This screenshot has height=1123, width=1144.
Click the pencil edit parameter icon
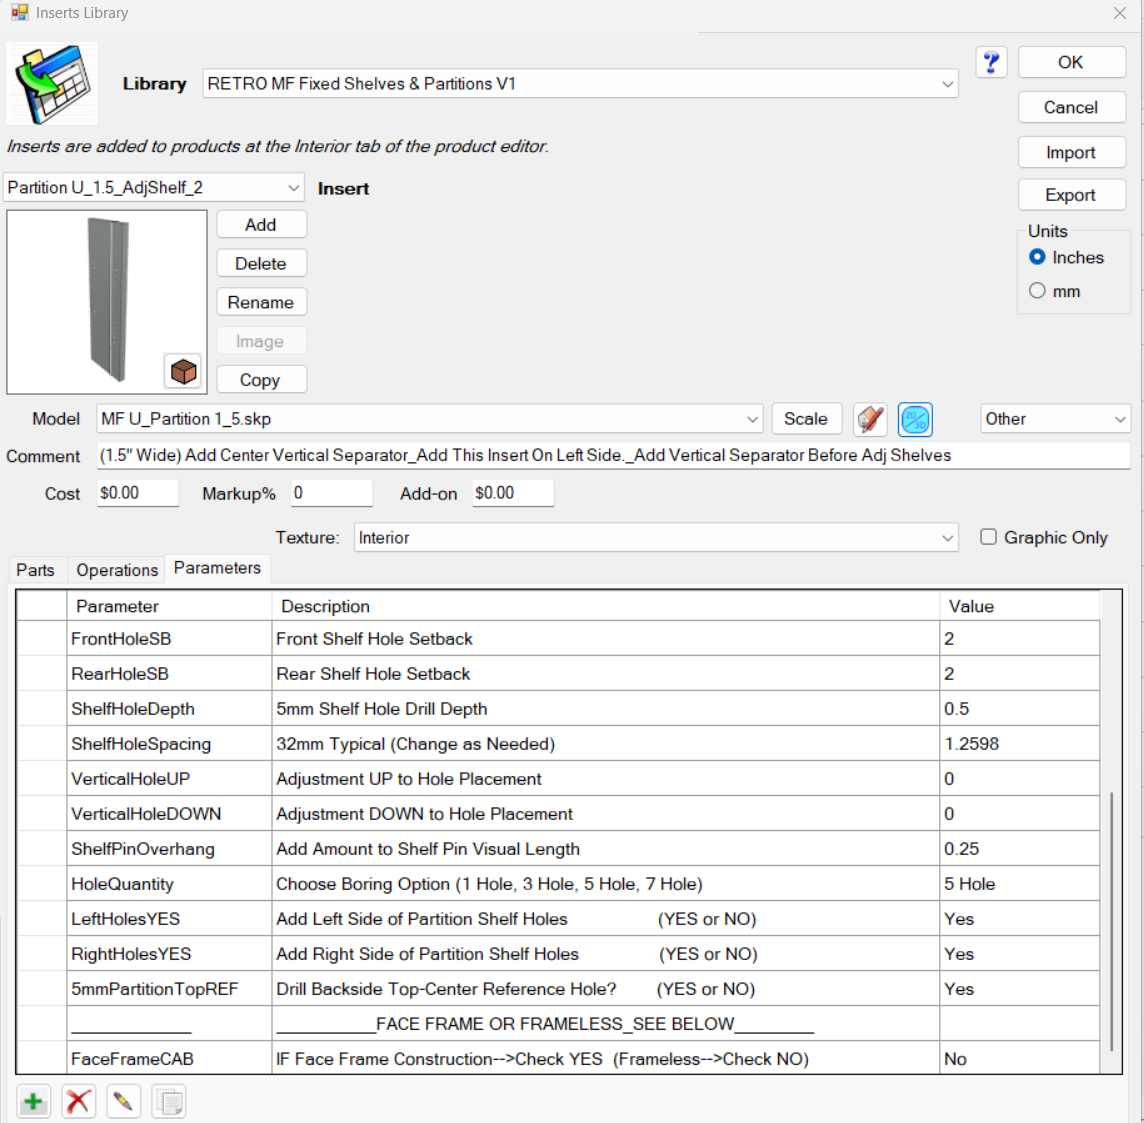tap(123, 1102)
